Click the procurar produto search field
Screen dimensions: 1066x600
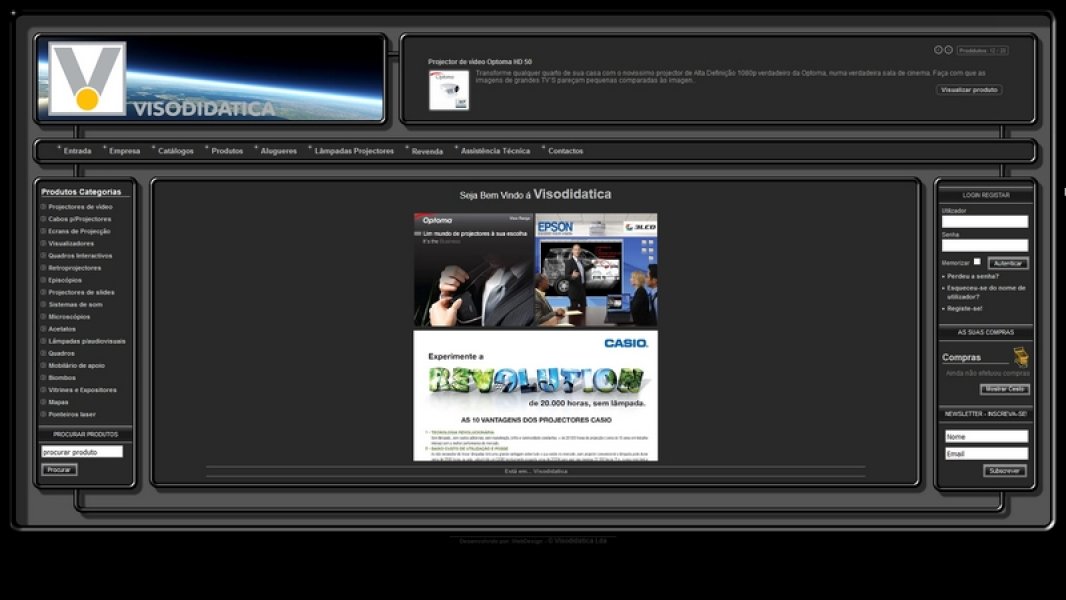pyautogui.click(x=82, y=451)
